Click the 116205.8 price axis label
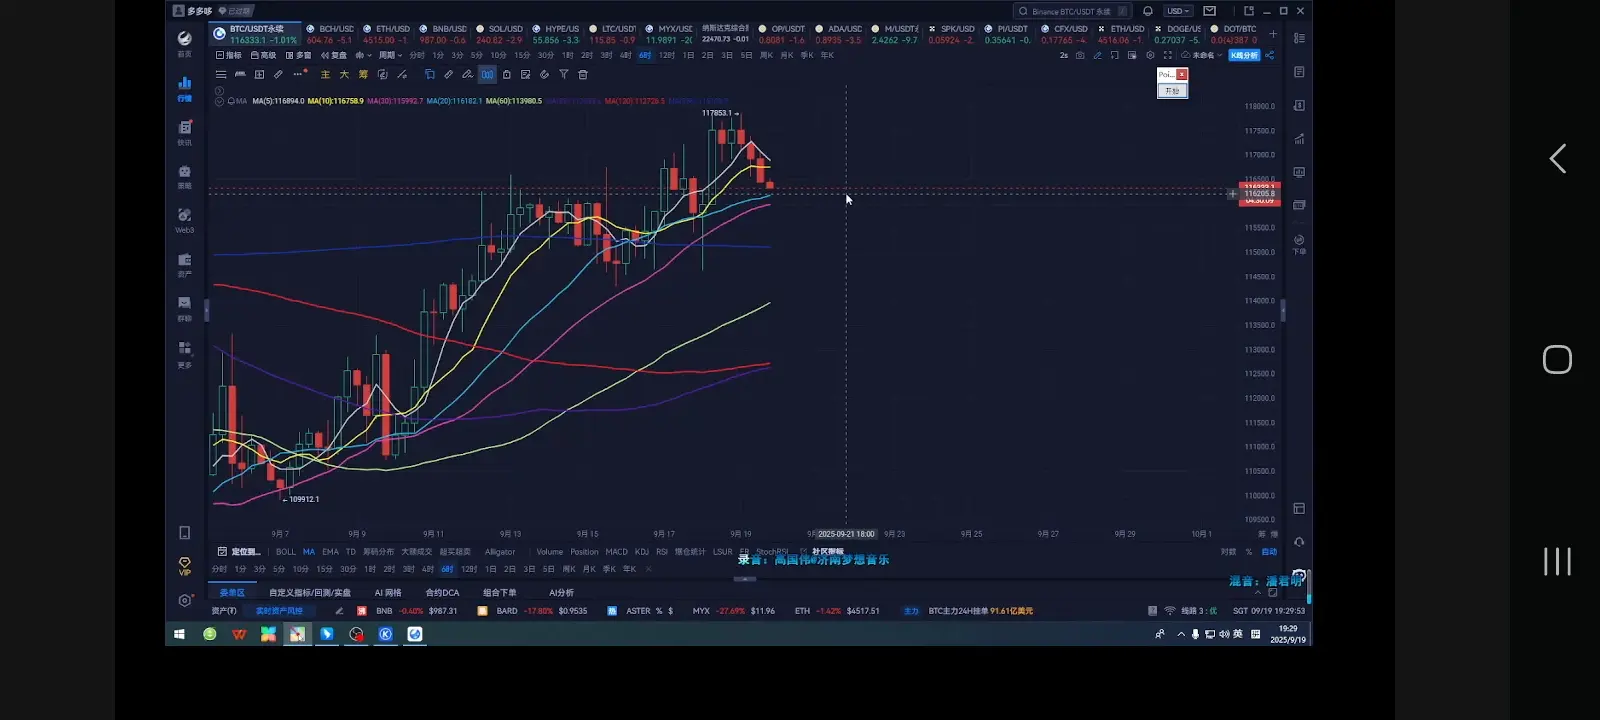The width and height of the screenshot is (1600, 720). [x=1259, y=193]
